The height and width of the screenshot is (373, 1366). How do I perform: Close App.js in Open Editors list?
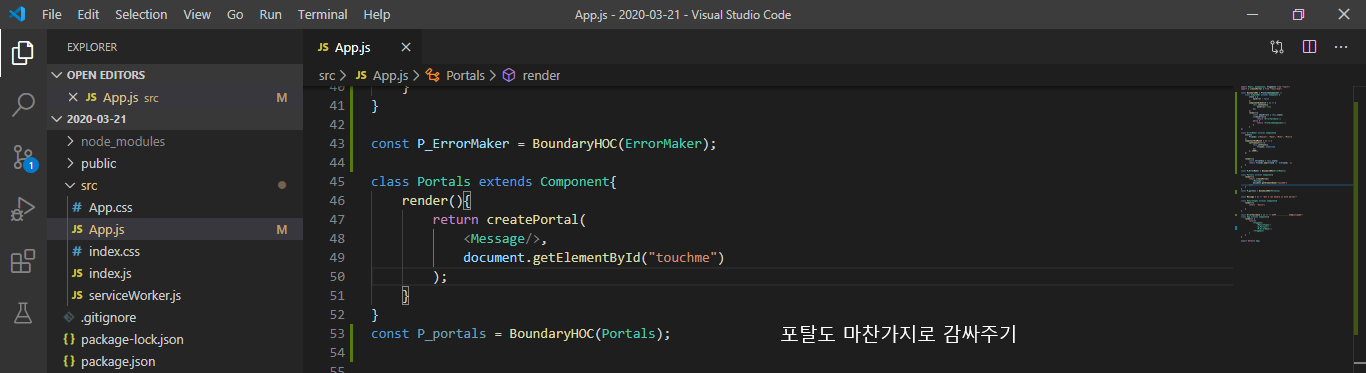point(73,98)
